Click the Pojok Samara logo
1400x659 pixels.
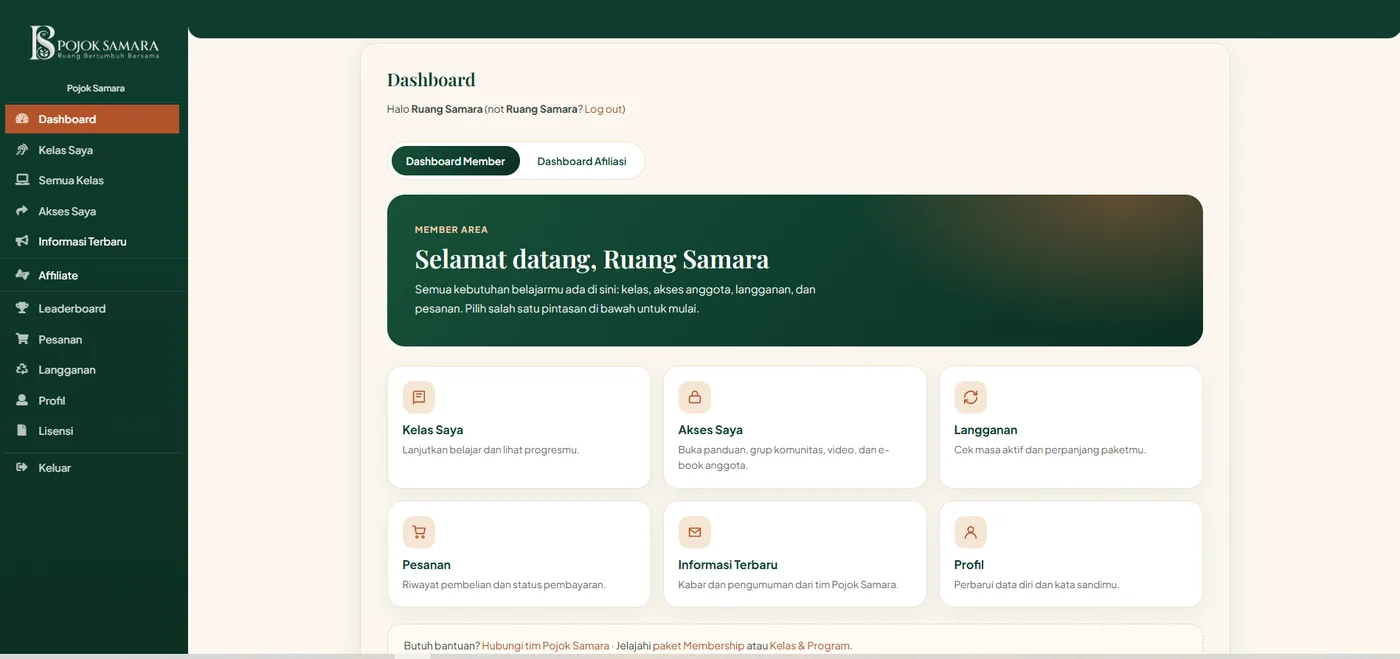click(94, 42)
